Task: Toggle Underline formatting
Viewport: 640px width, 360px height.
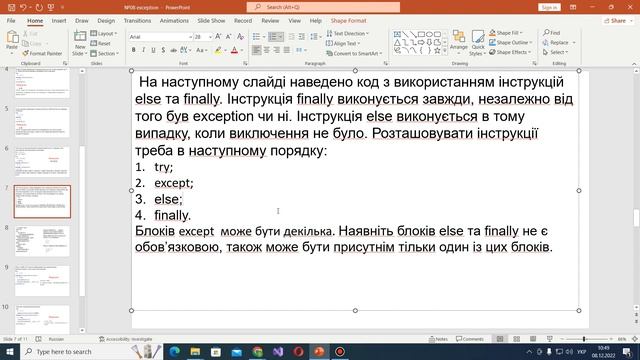Action: point(153,50)
